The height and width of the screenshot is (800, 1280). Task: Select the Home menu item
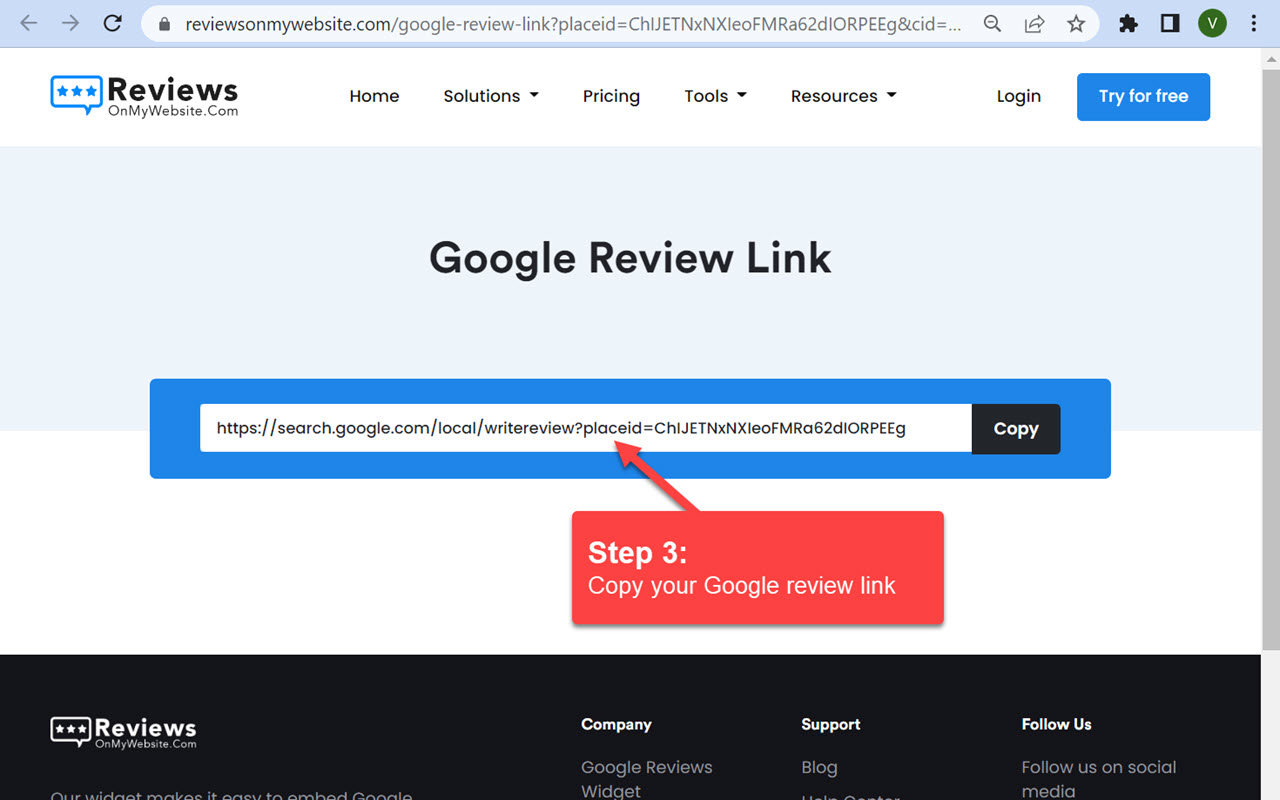(374, 96)
